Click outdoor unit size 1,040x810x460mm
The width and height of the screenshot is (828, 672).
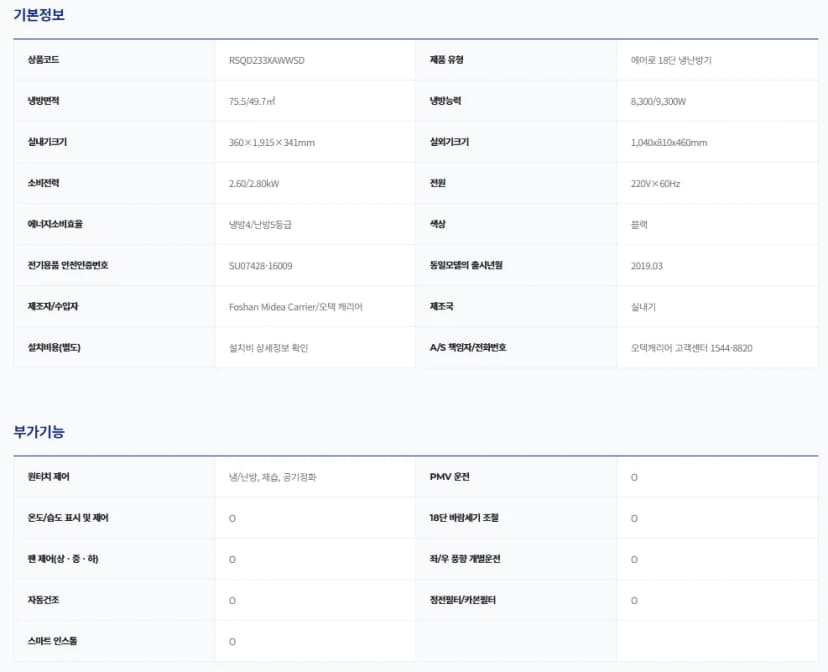(x=669, y=143)
